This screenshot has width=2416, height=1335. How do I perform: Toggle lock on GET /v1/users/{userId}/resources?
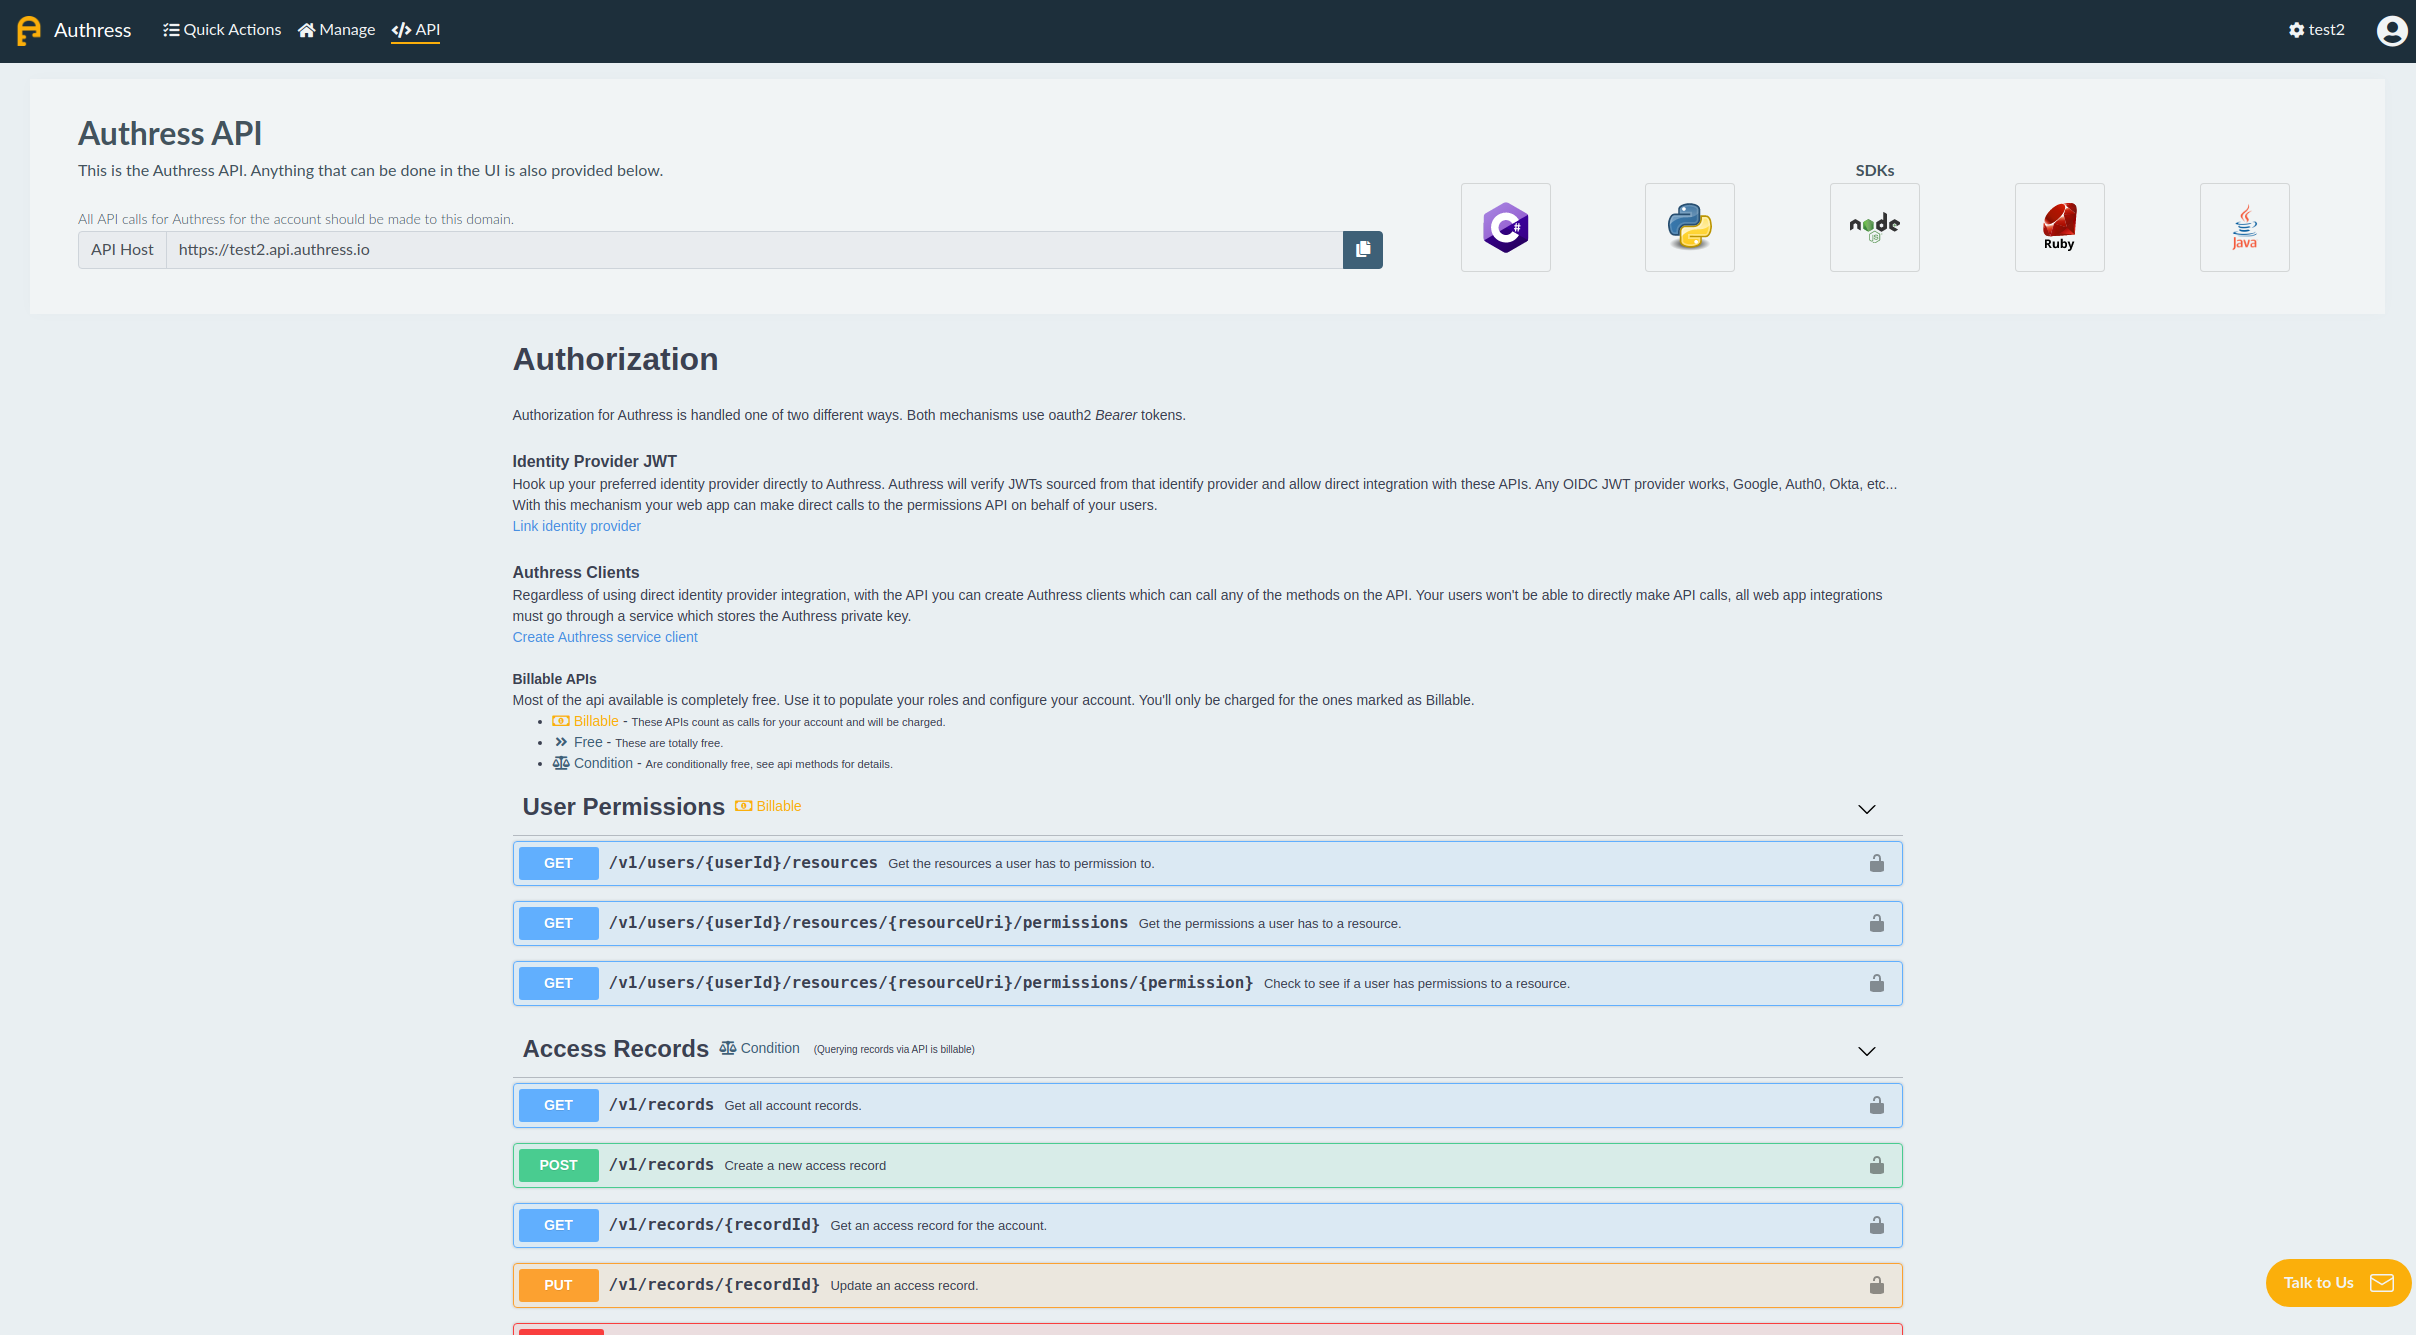(x=1876, y=864)
